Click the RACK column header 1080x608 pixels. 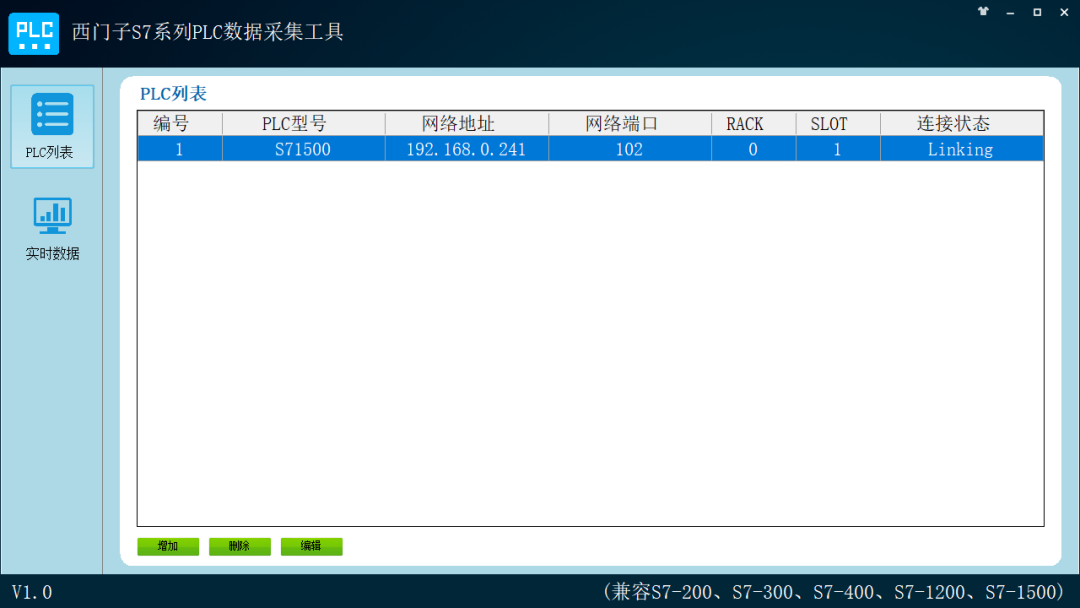pyautogui.click(x=754, y=124)
